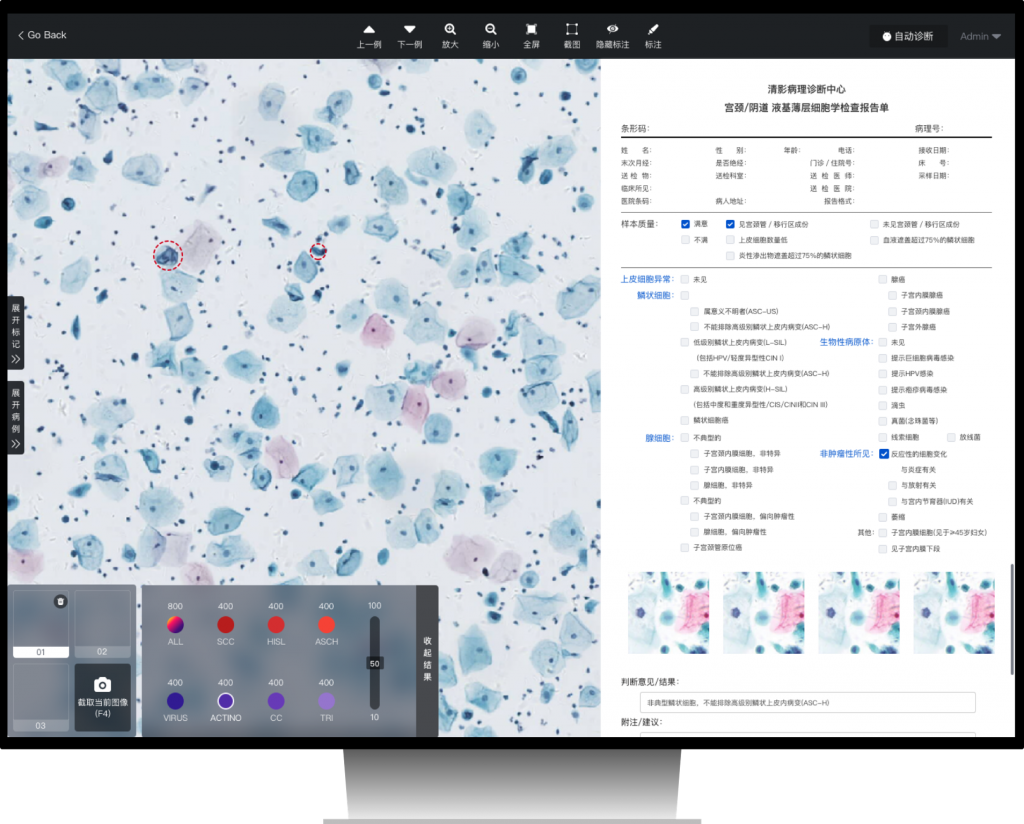Check the 鳞状细胞癌 checkbox
The height and width of the screenshot is (824, 1024).
tap(684, 420)
